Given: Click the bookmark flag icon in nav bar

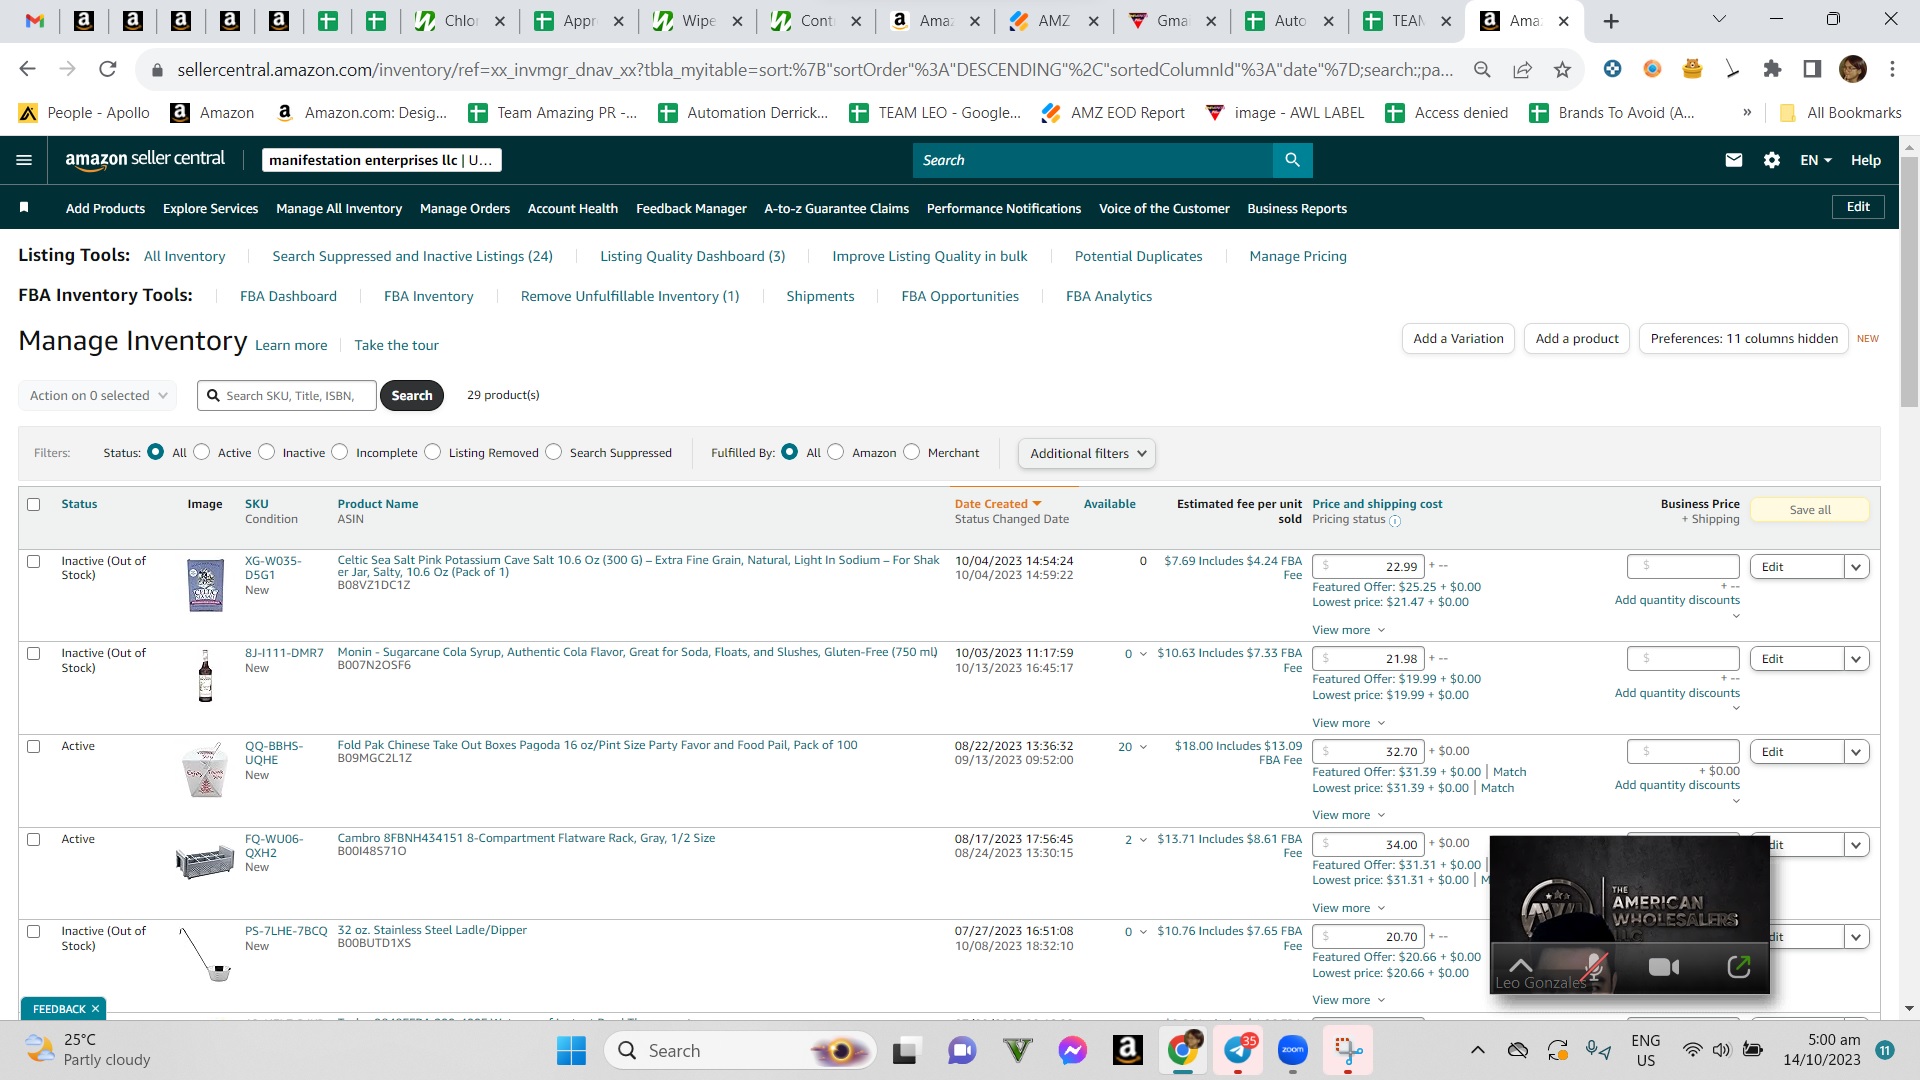Looking at the screenshot, I should coord(24,208).
